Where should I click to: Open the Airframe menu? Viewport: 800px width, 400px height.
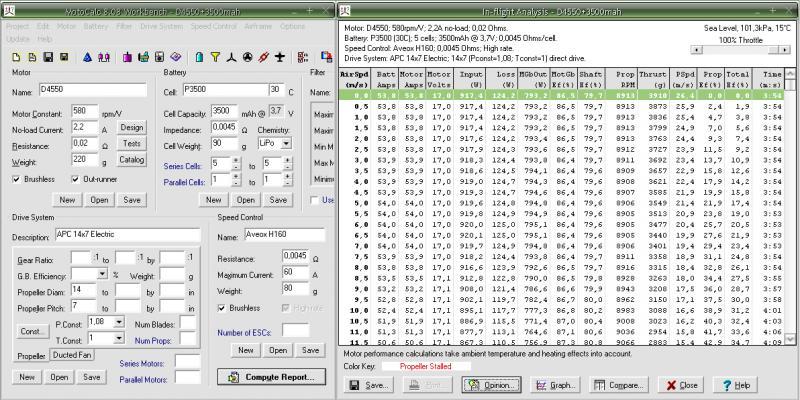[258, 25]
